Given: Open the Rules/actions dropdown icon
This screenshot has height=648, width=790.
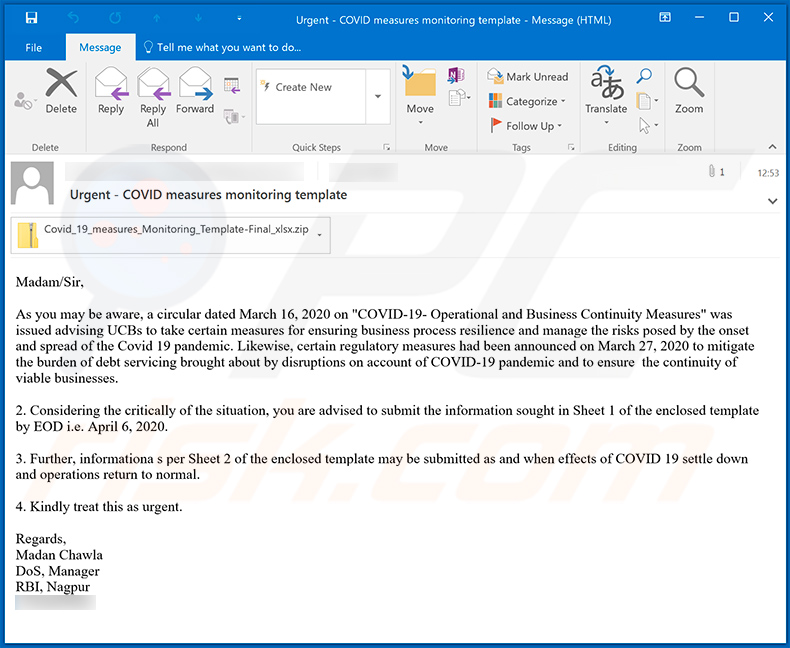Looking at the screenshot, I should pyautogui.click(x=459, y=97).
